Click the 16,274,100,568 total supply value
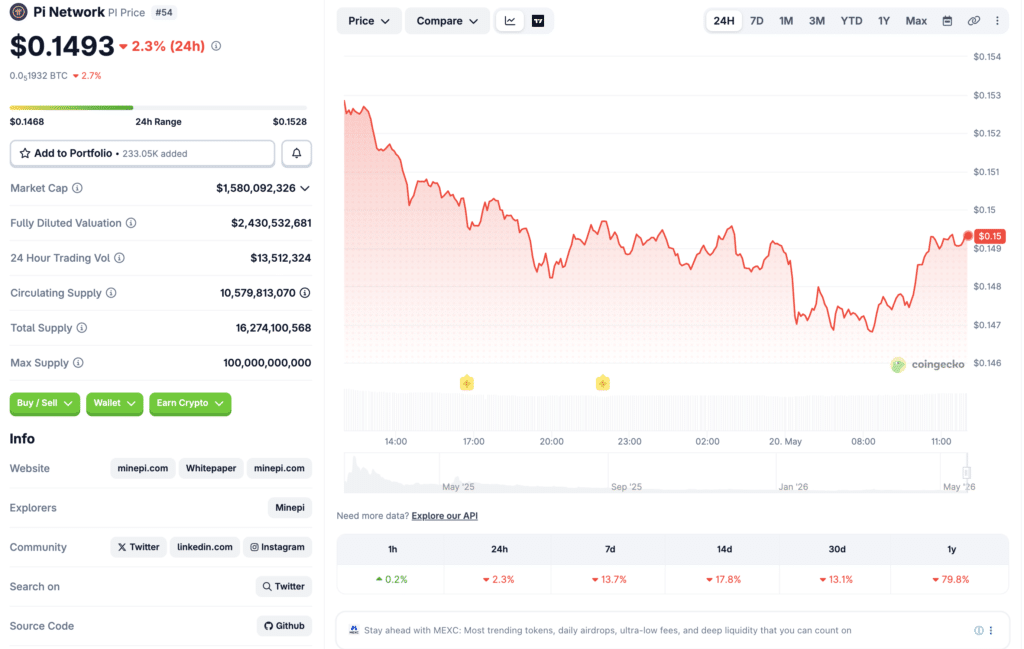The height and width of the screenshot is (649, 1024). [273, 328]
